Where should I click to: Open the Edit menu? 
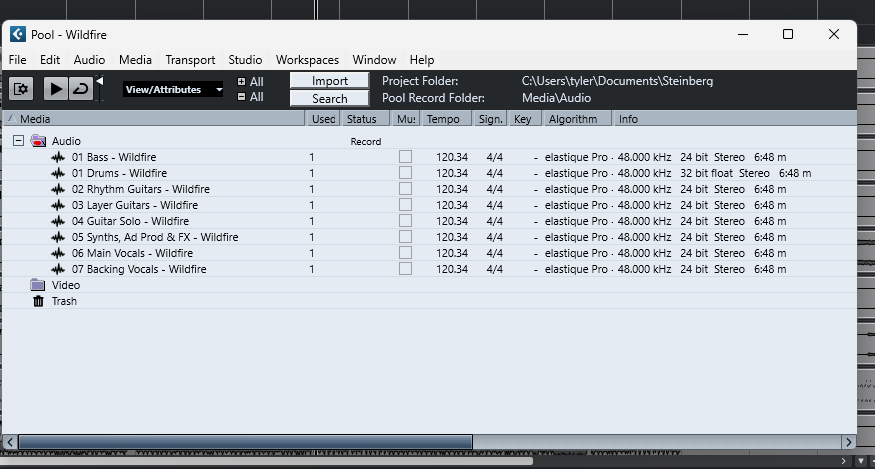pos(50,60)
